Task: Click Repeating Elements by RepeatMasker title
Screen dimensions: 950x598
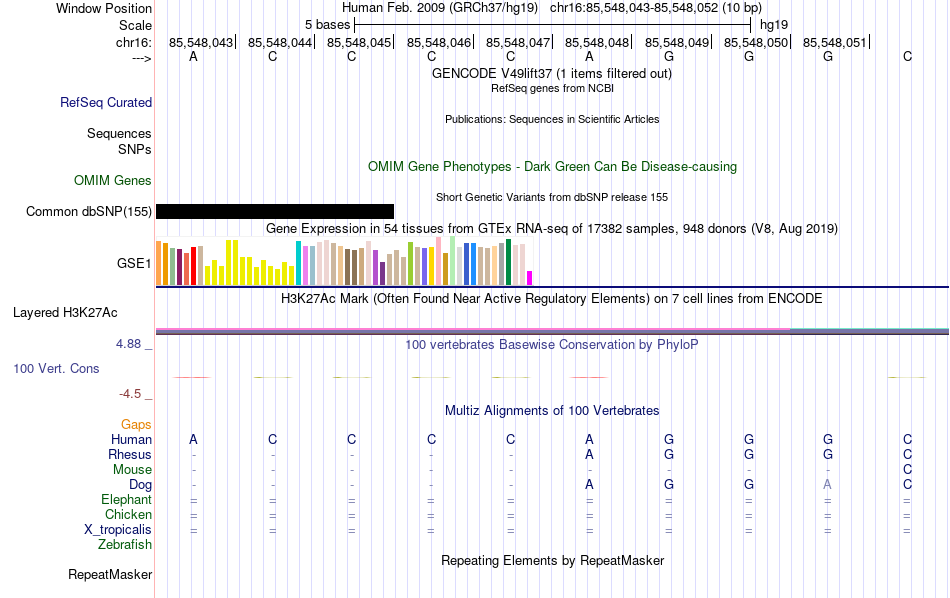Action: point(553,560)
